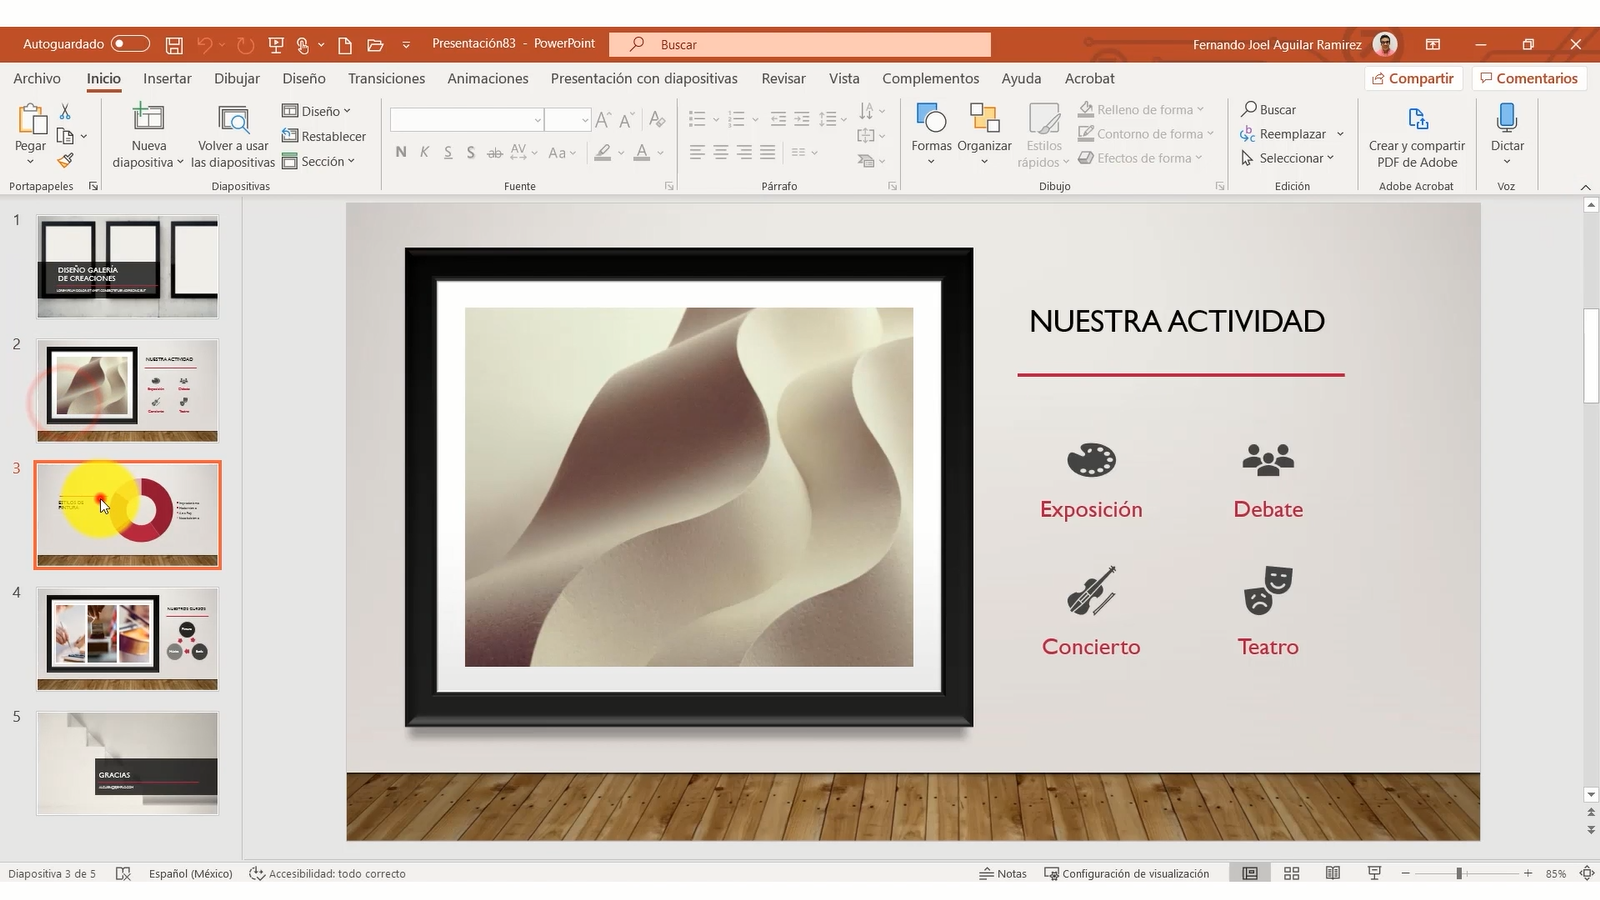
Task: Click the Dictar microphone icon
Action: pos(1507,120)
